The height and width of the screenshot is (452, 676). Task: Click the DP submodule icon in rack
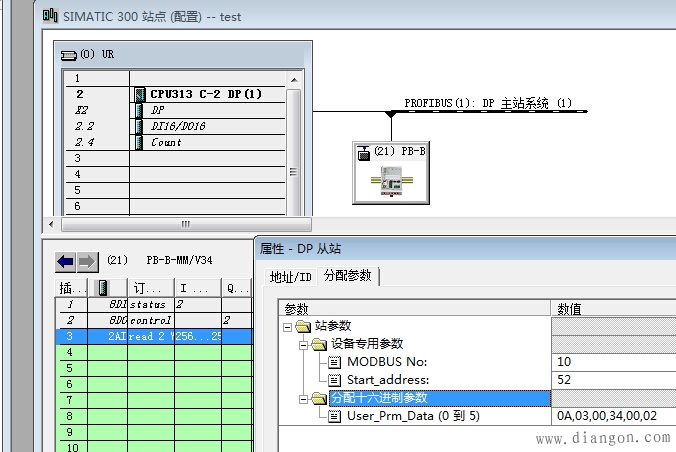coord(139,110)
